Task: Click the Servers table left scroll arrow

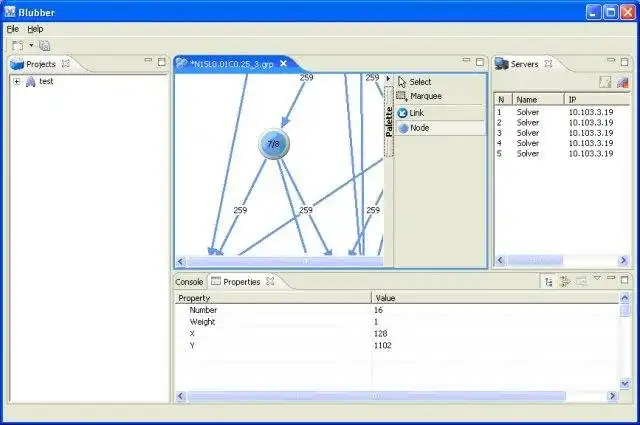Action: click(x=501, y=260)
